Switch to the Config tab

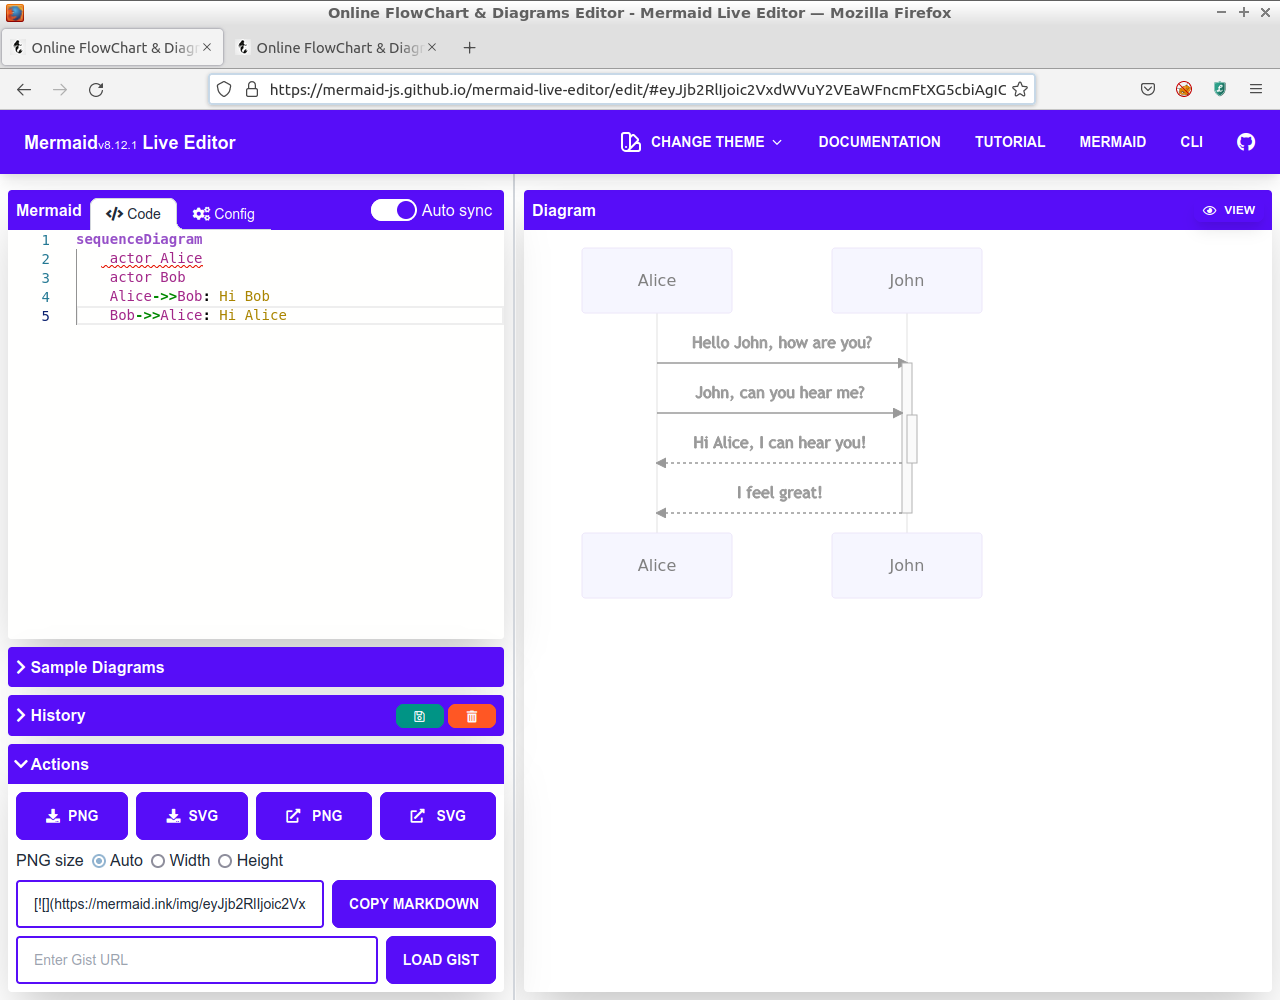click(x=224, y=214)
